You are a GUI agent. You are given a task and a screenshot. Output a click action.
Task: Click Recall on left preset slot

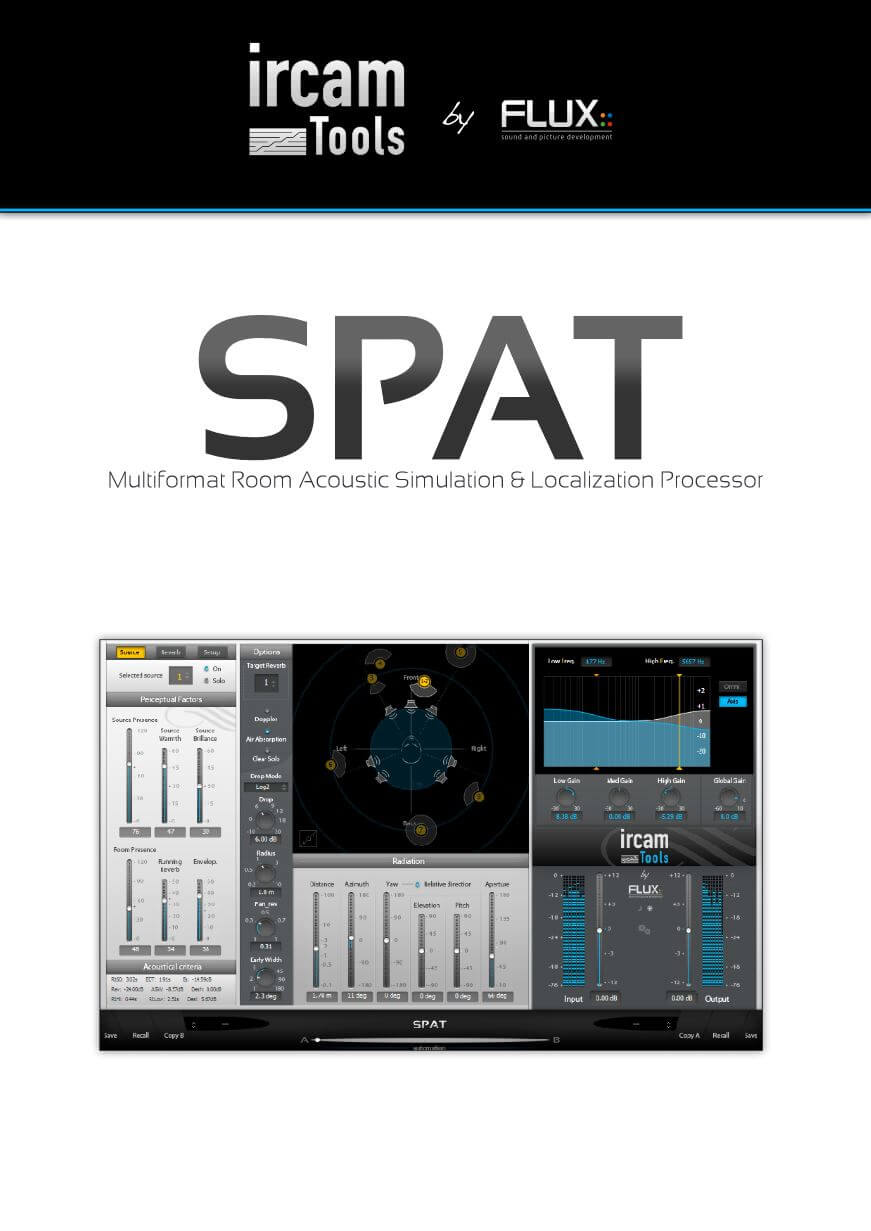141,1036
